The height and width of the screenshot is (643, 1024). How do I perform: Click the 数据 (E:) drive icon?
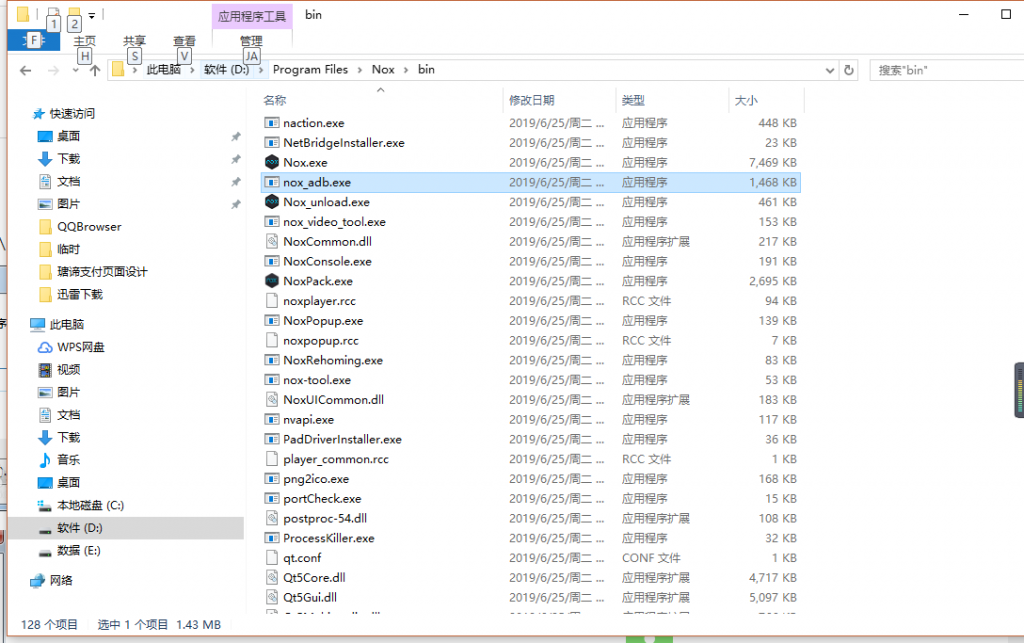(x=44, y=552)
